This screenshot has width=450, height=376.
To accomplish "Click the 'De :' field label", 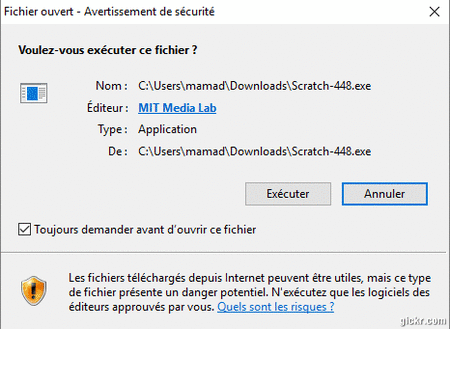I will tap(118, 151).
